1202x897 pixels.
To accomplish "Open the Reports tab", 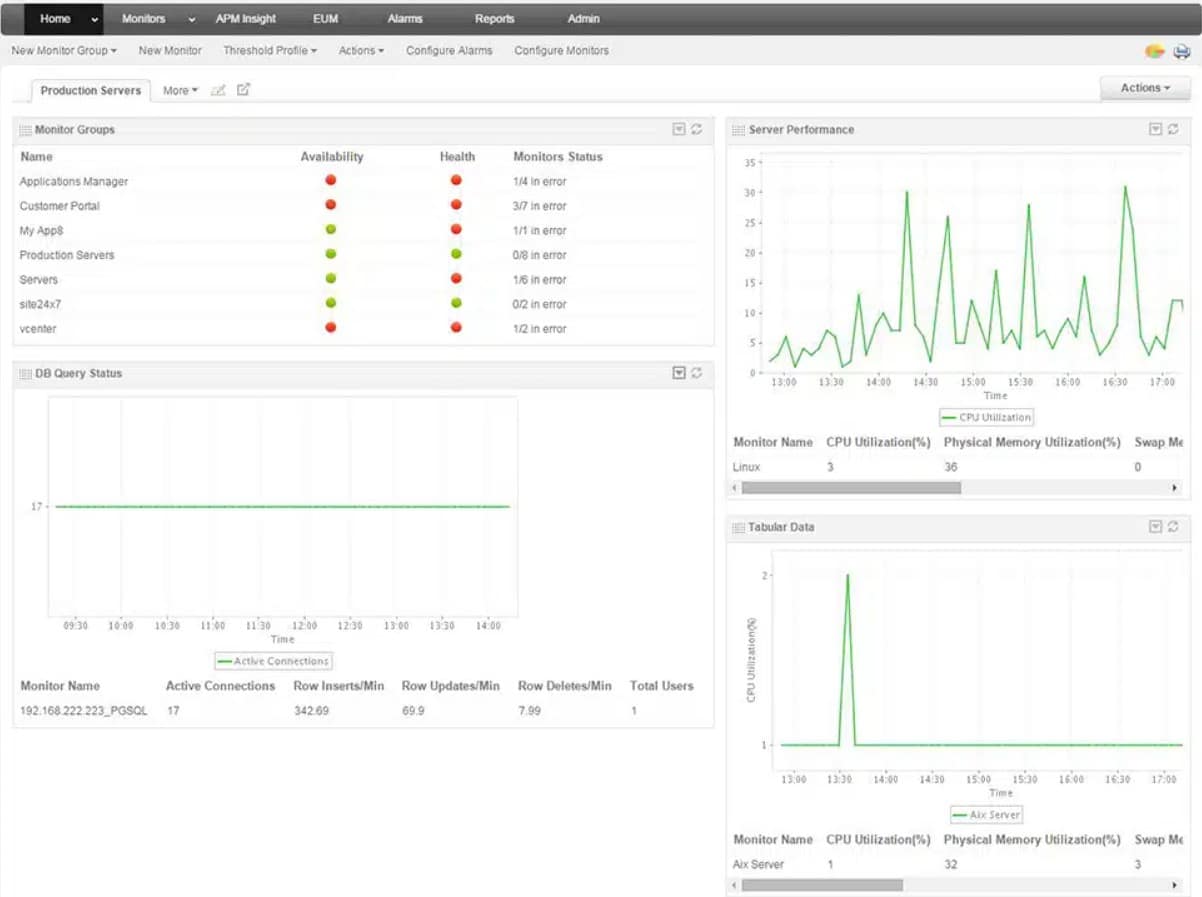I will pos(495,19).
